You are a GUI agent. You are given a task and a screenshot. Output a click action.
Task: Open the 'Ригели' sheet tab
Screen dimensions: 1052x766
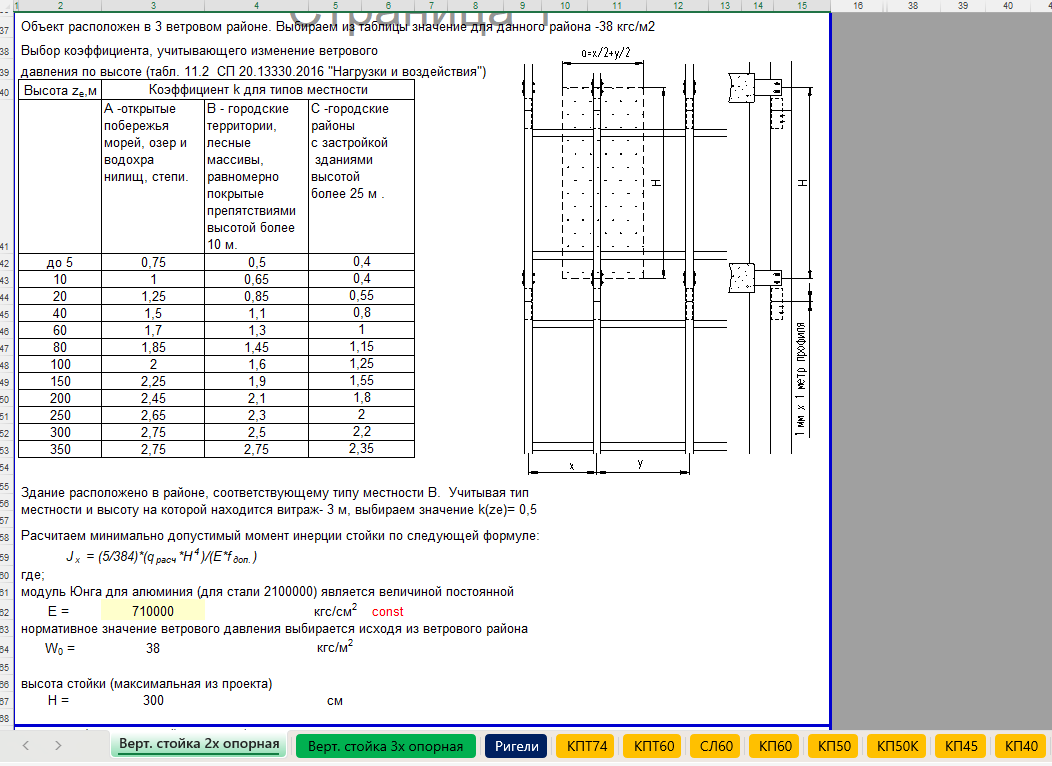[x=517, y=747]
